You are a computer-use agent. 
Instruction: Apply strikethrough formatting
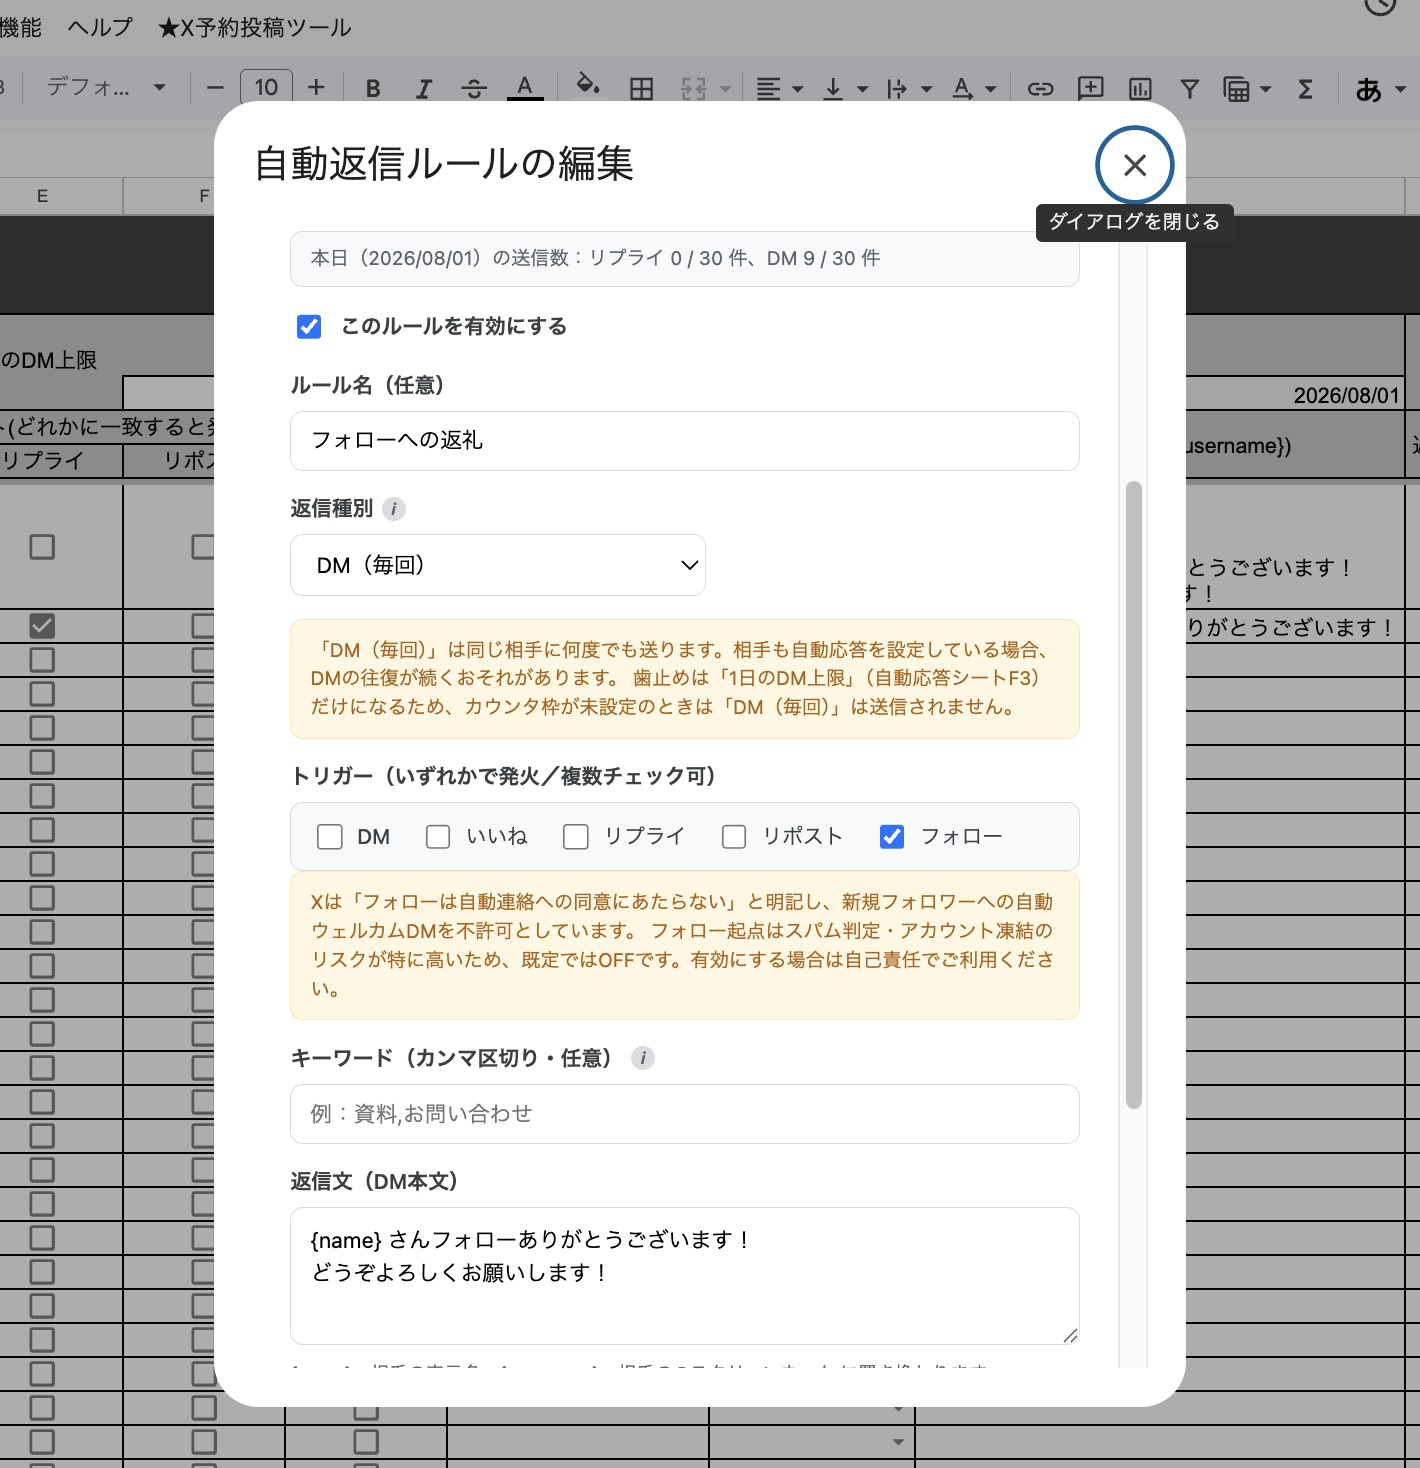(474, 89)
